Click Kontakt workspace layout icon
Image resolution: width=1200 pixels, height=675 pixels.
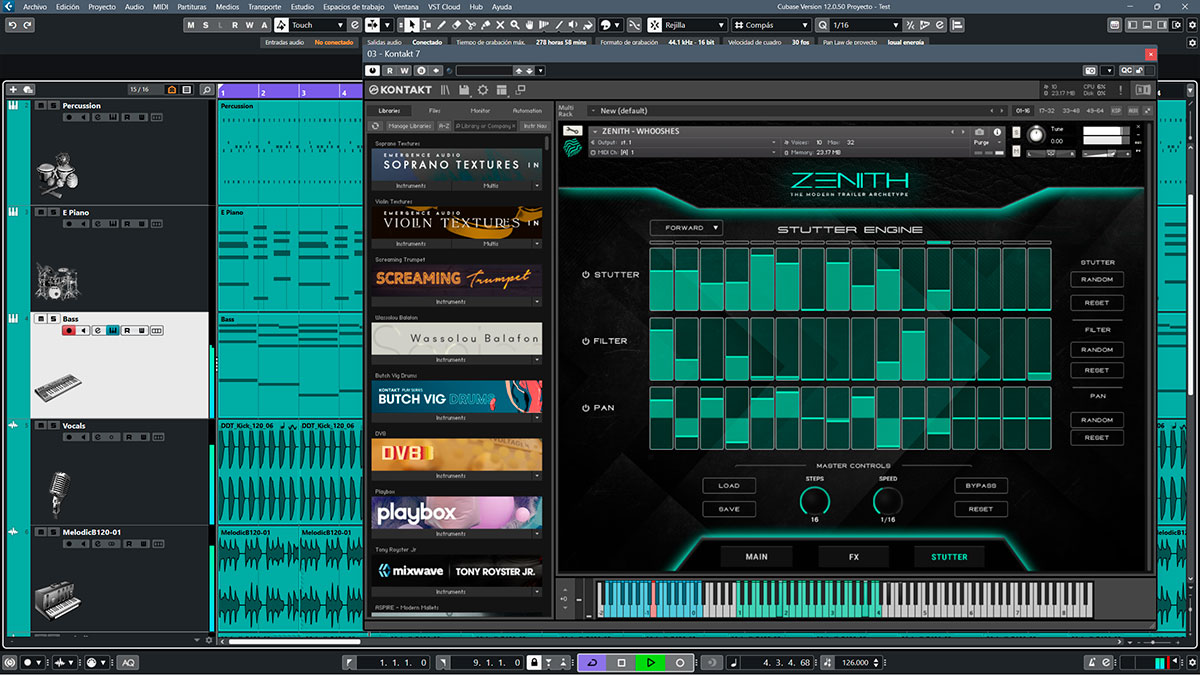point(502,90)
